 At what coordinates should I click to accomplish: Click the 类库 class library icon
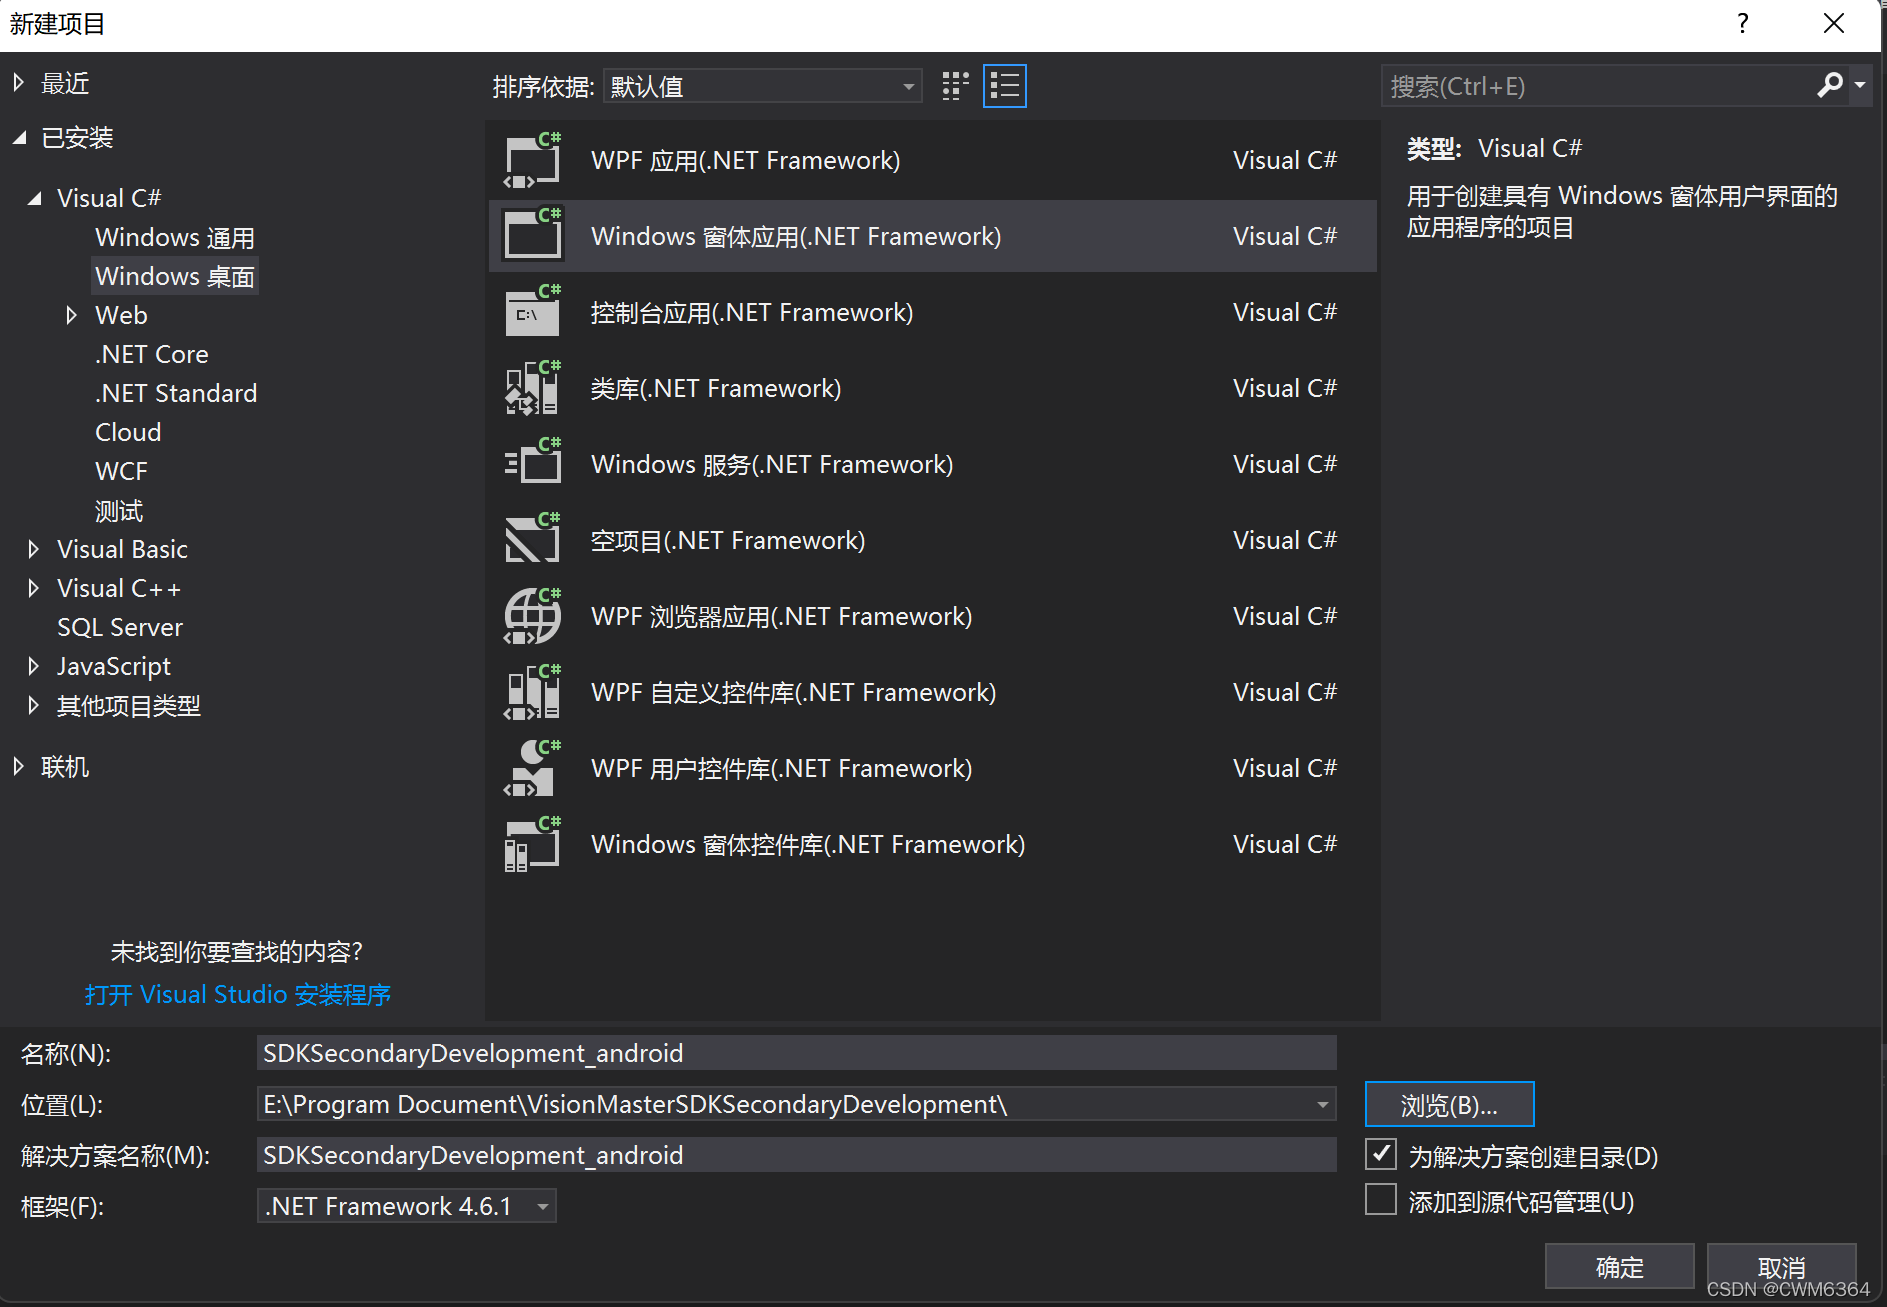[533, 388]
